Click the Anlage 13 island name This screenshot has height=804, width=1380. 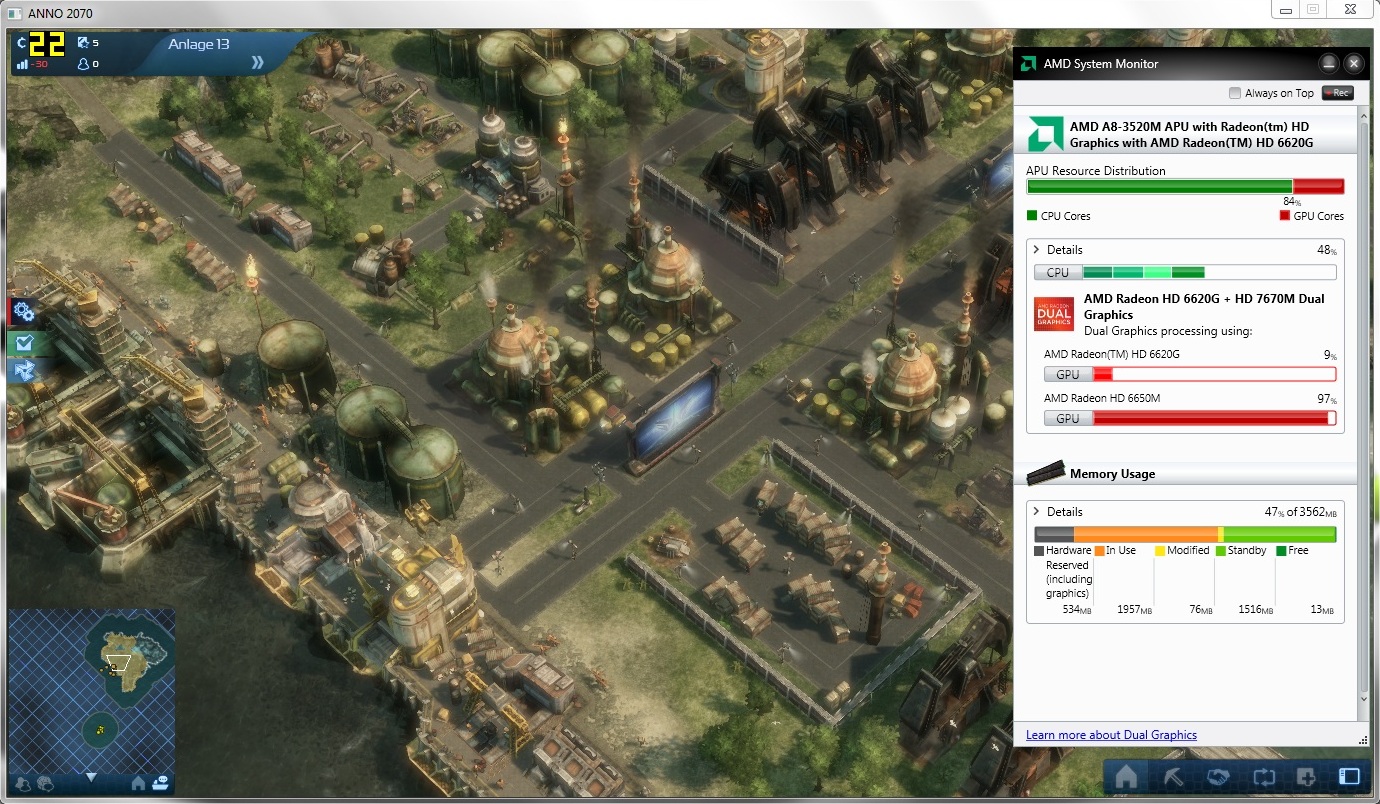tap(200, 44)
